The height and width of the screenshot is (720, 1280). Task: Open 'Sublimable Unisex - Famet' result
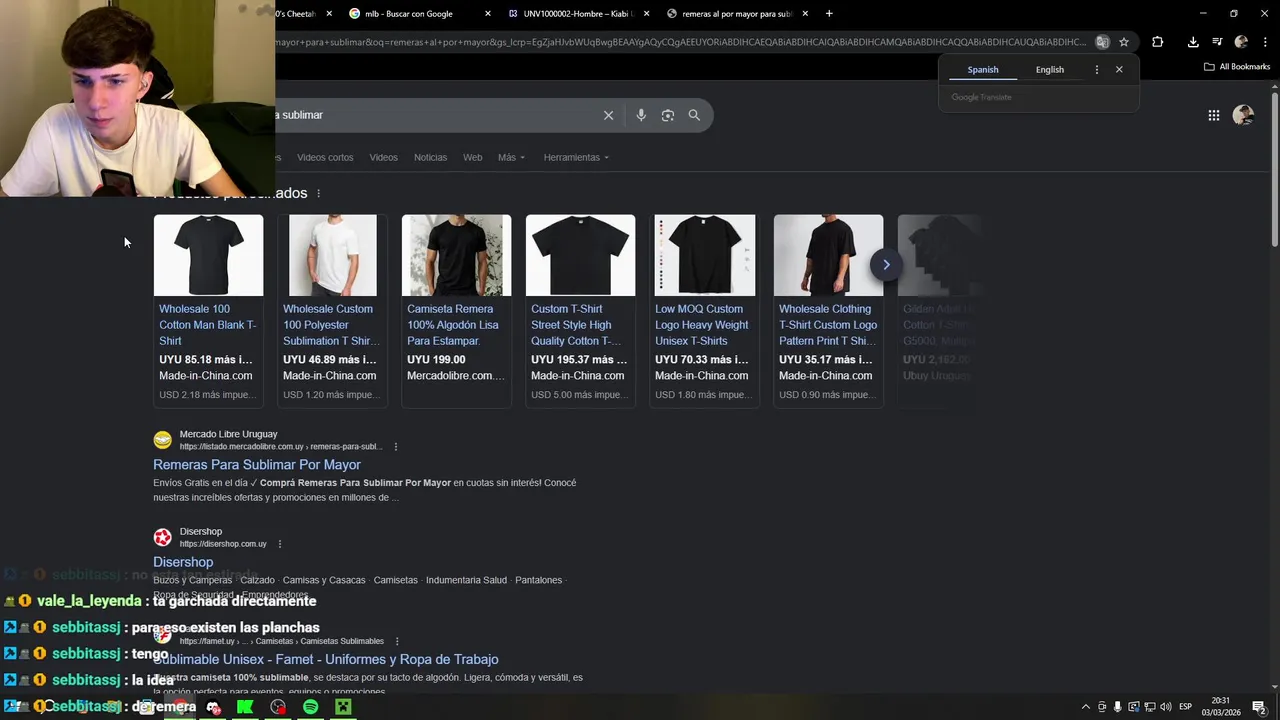coord(326,659)
